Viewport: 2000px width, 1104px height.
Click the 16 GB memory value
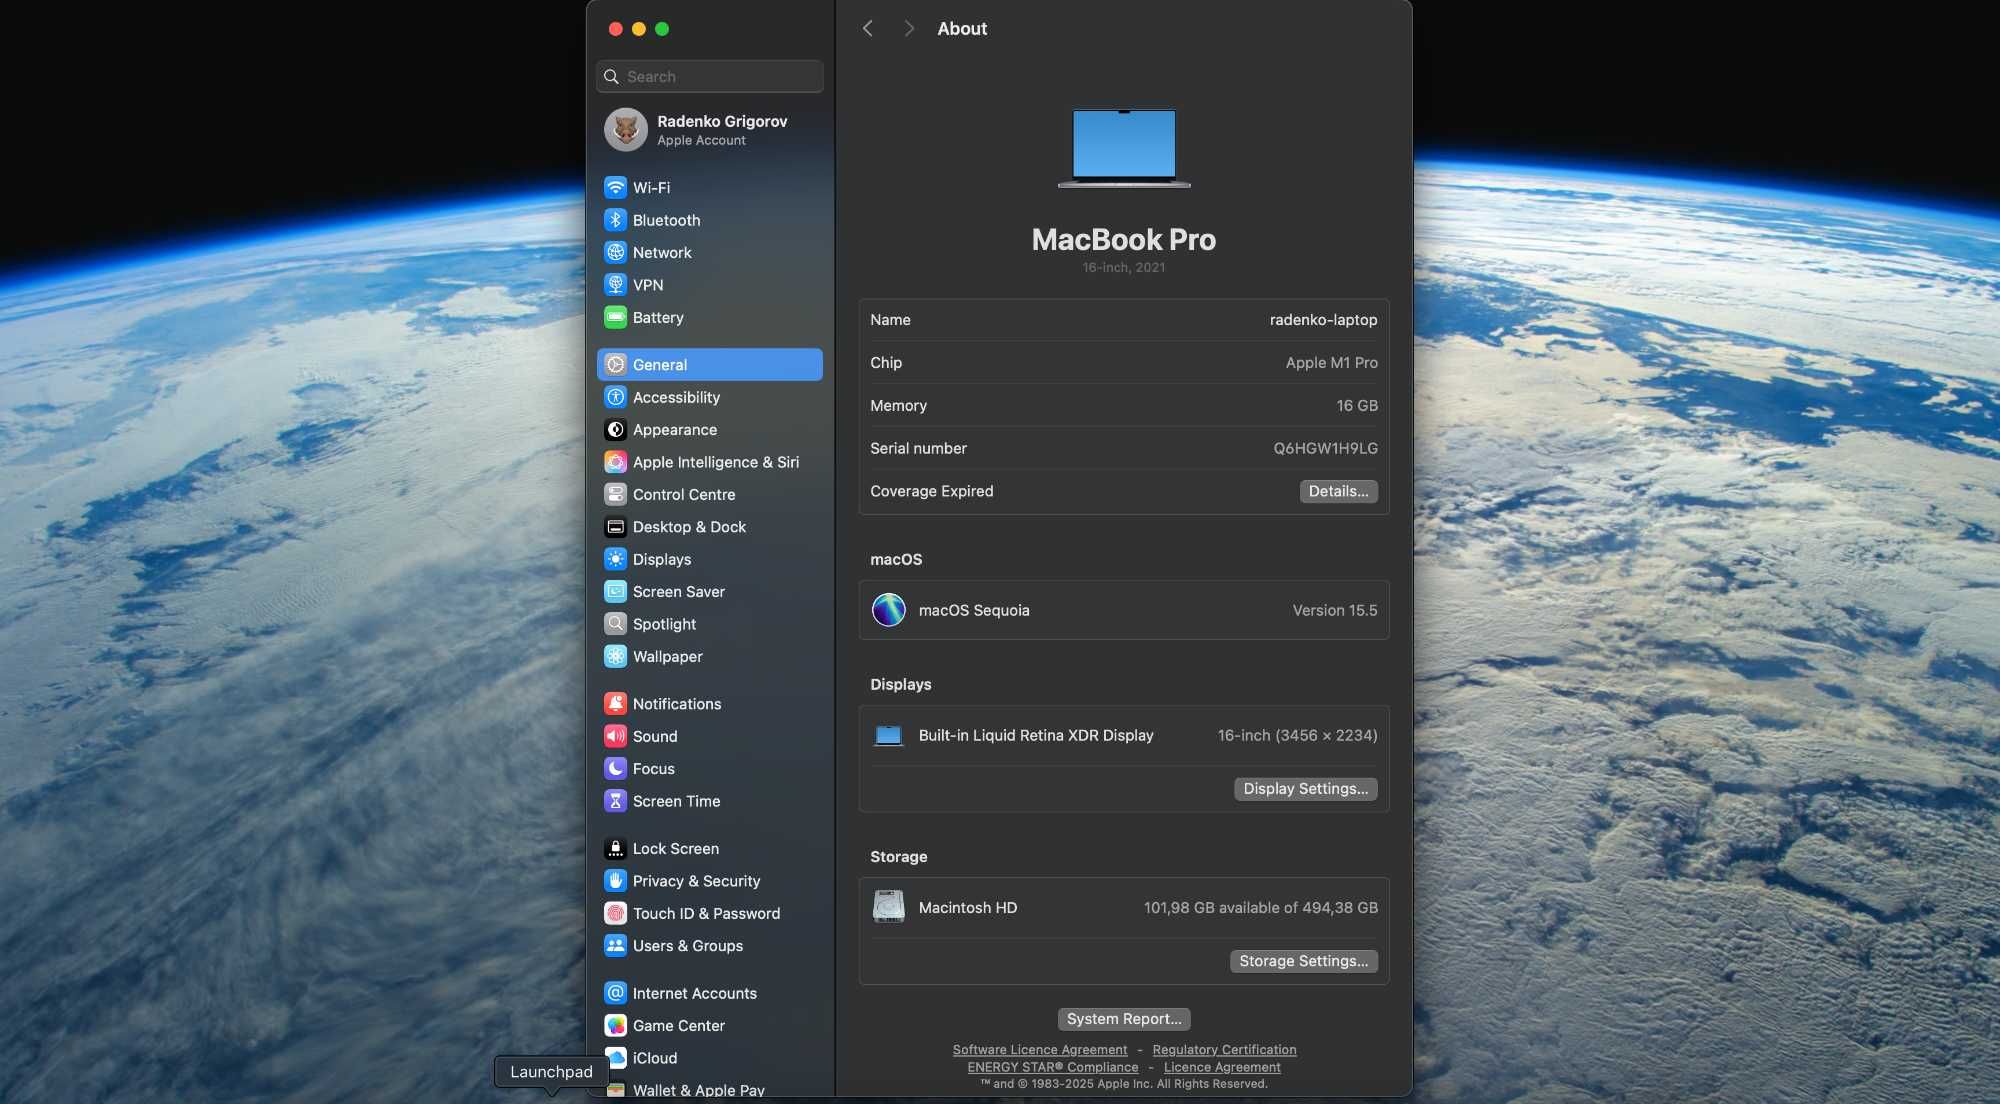(1357, 406)
